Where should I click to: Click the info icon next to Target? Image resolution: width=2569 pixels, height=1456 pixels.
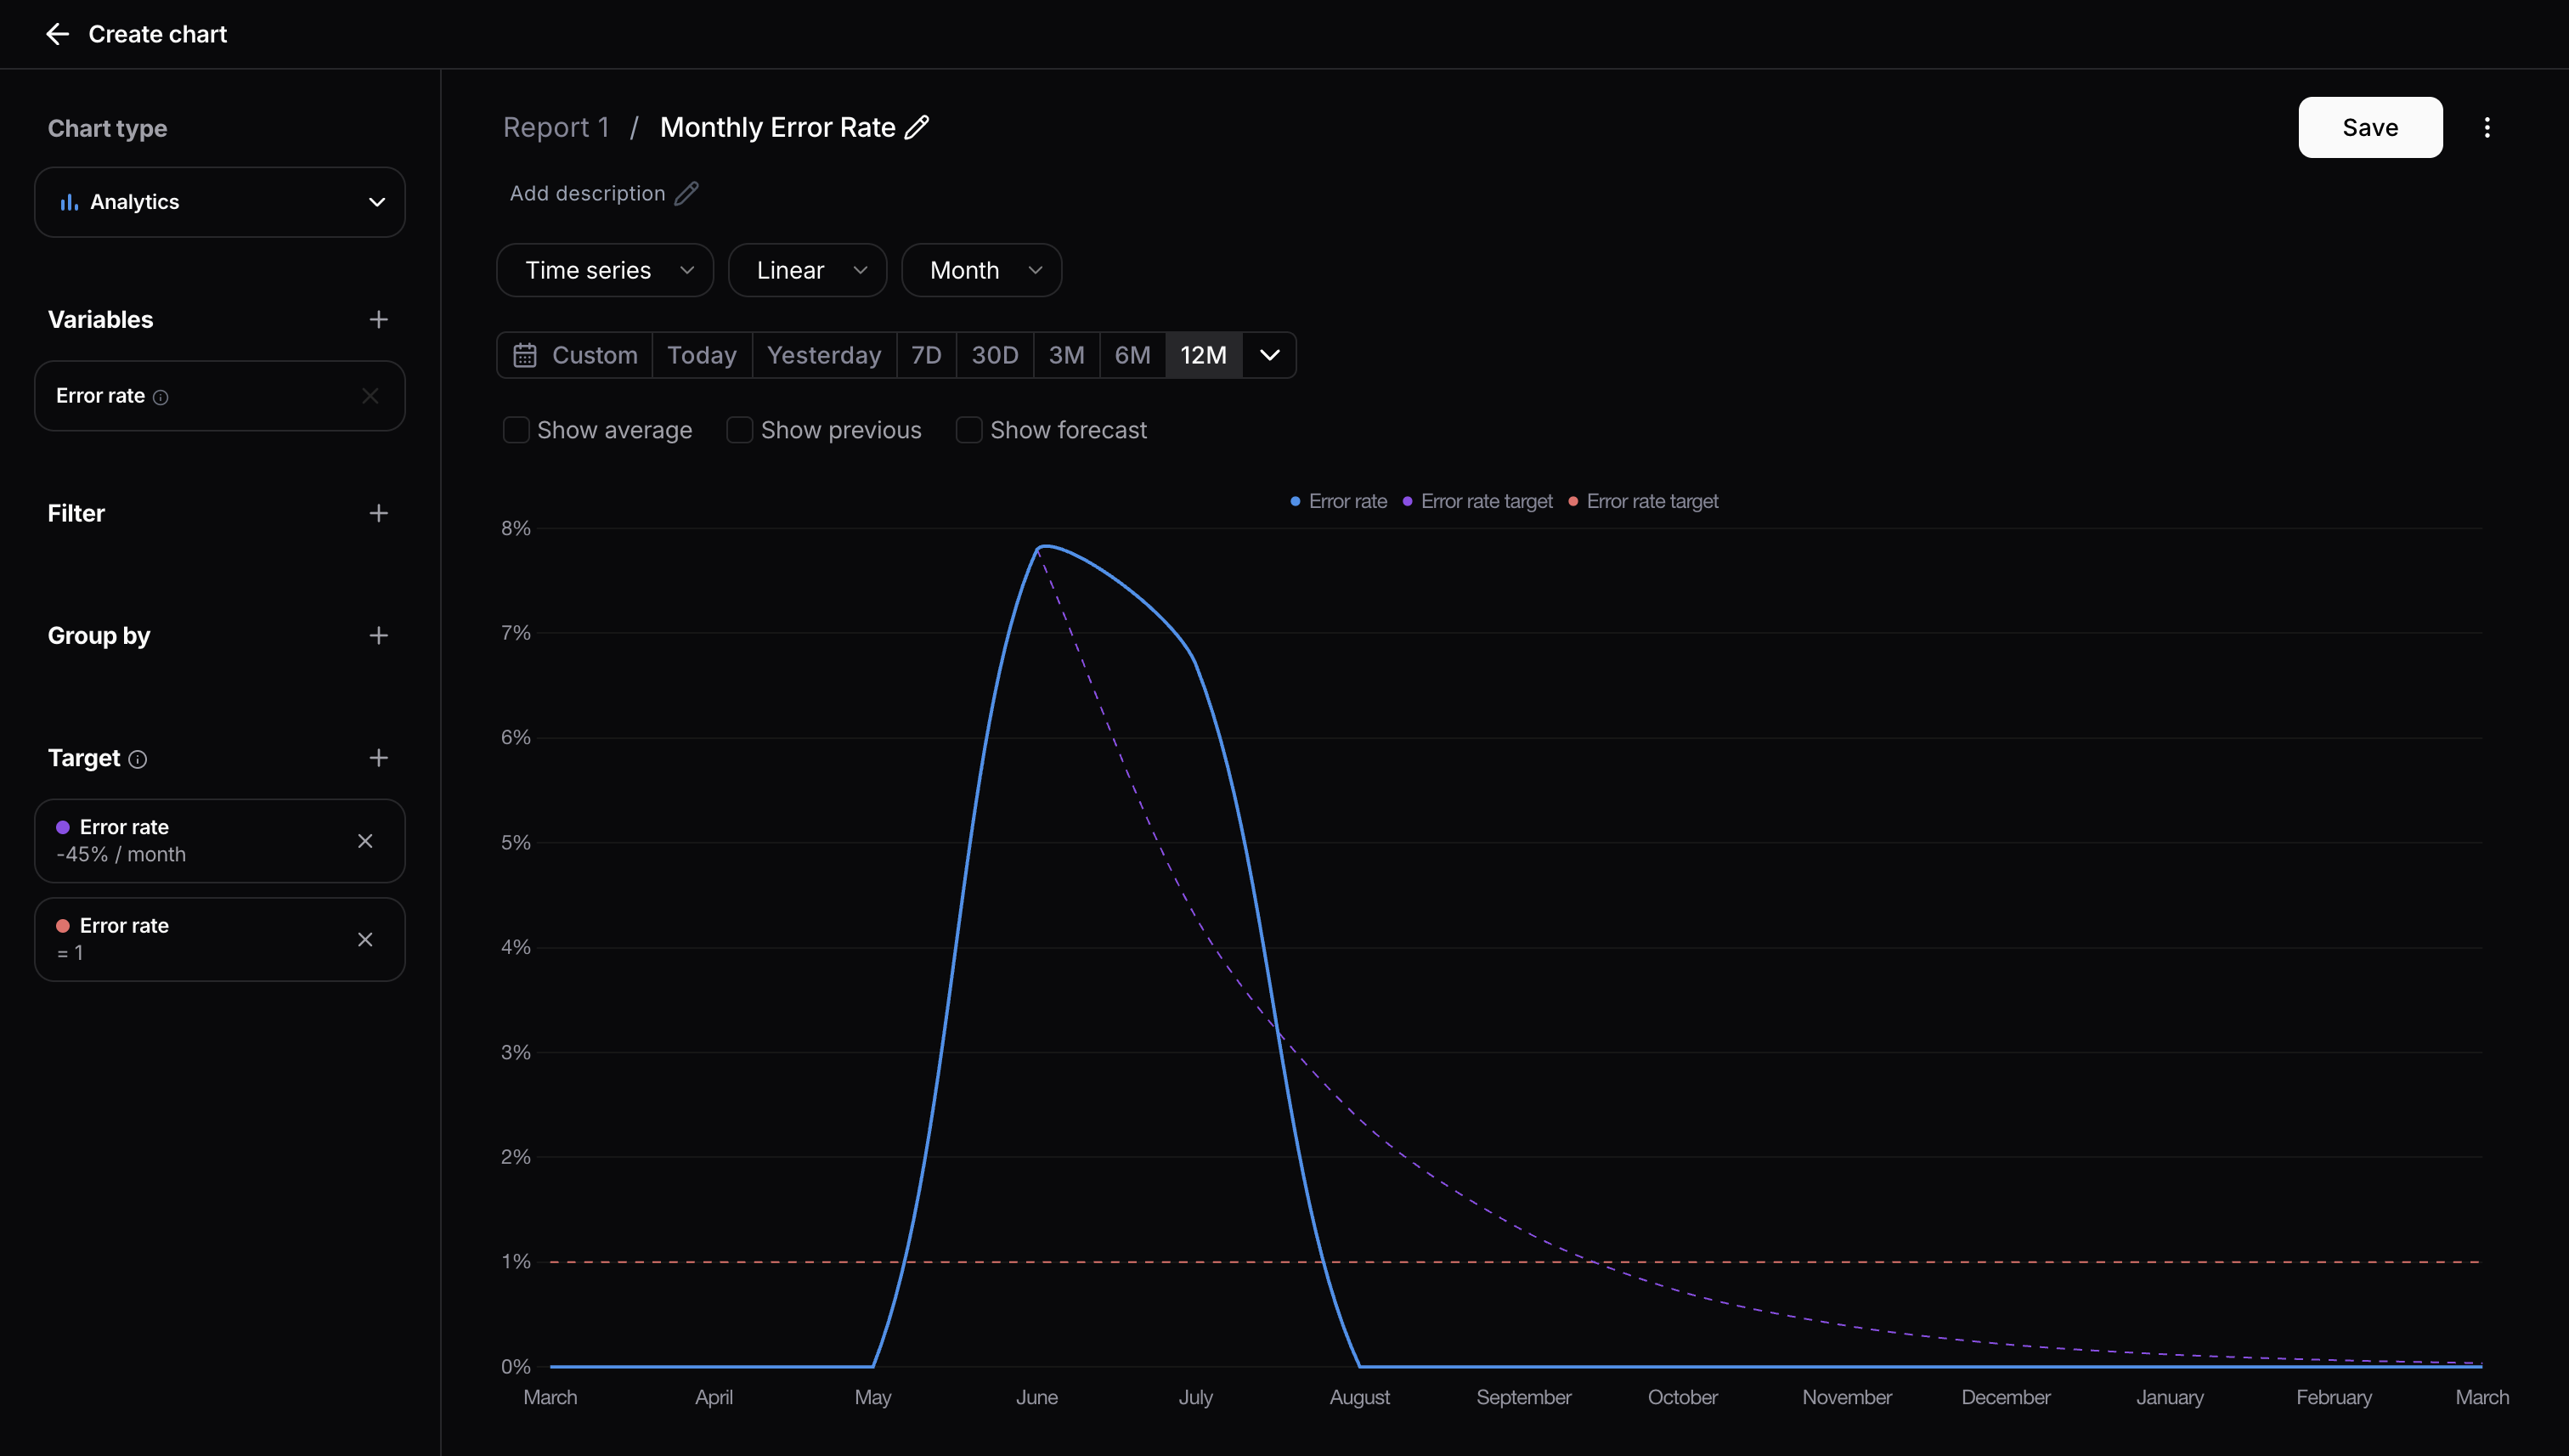click(140, 759)
